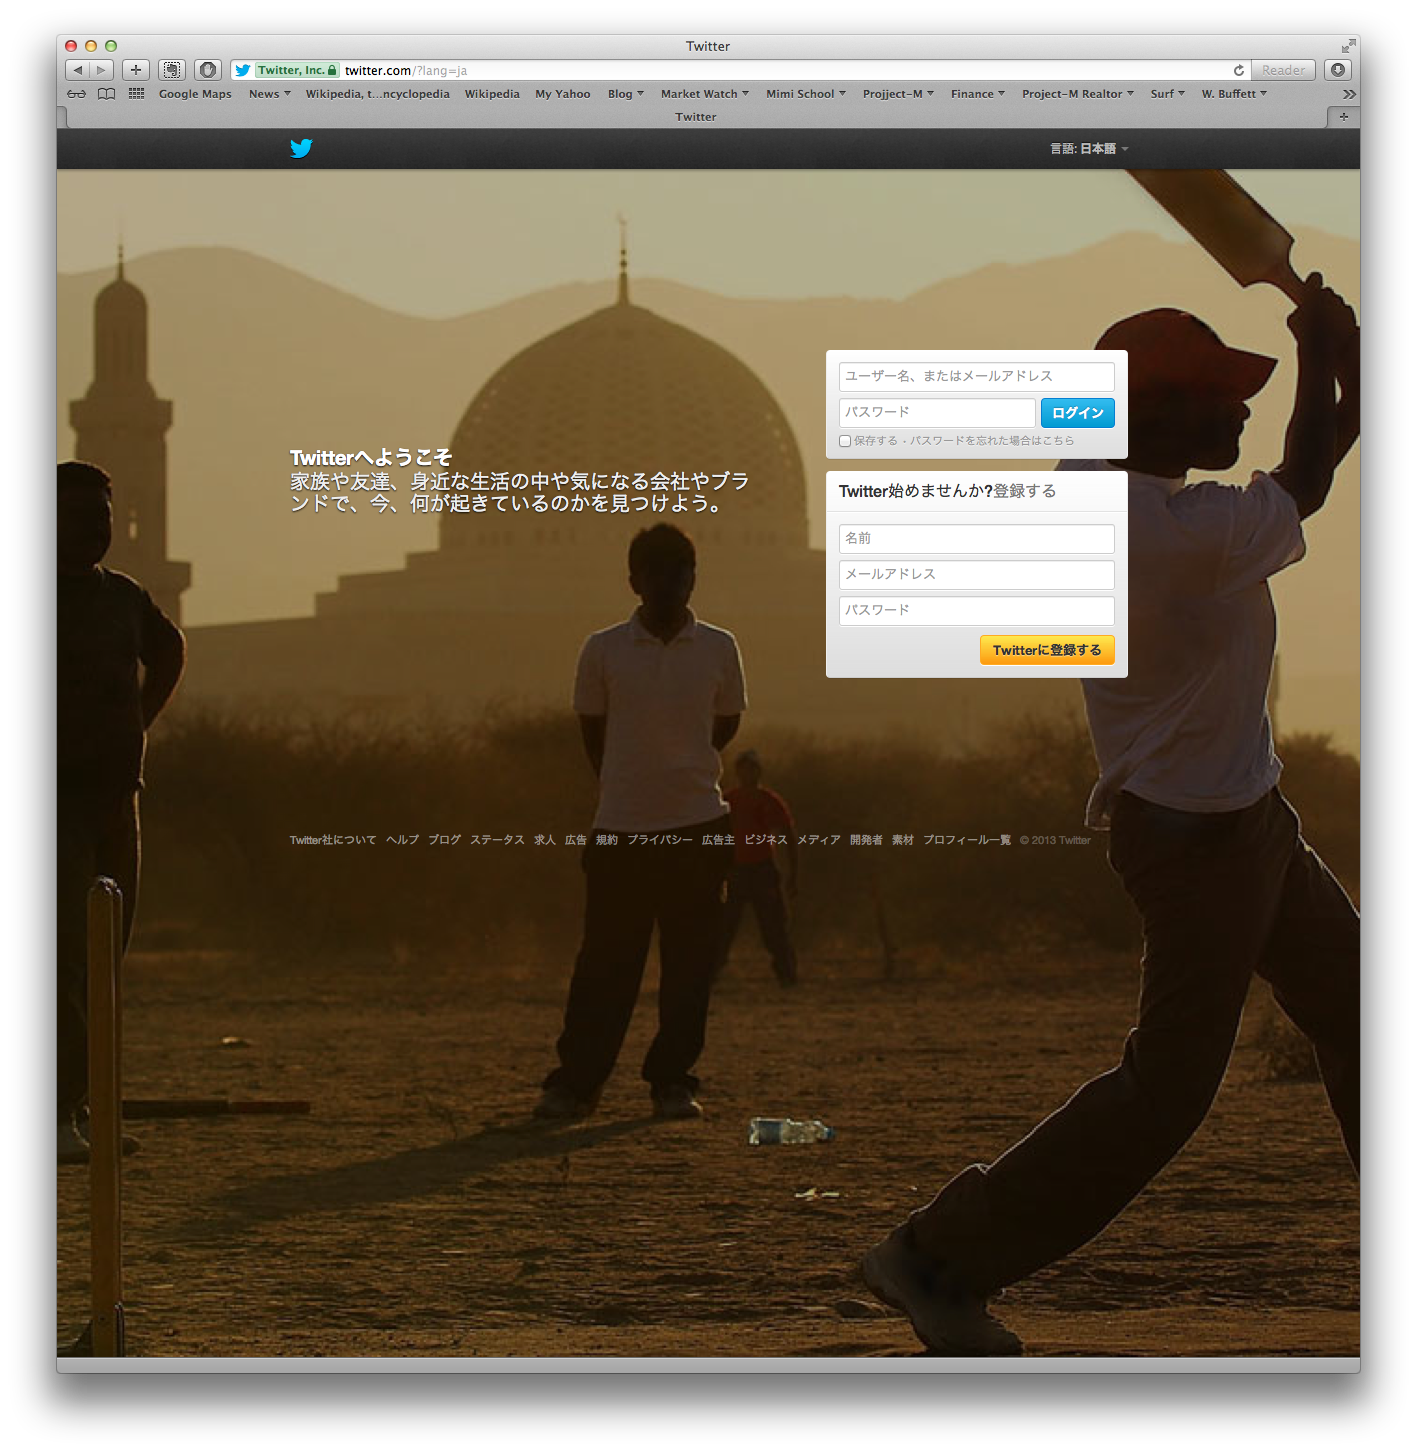Expand the Mimi School bookmarks folder
1417x1452 pixels.
coord(806,94)
